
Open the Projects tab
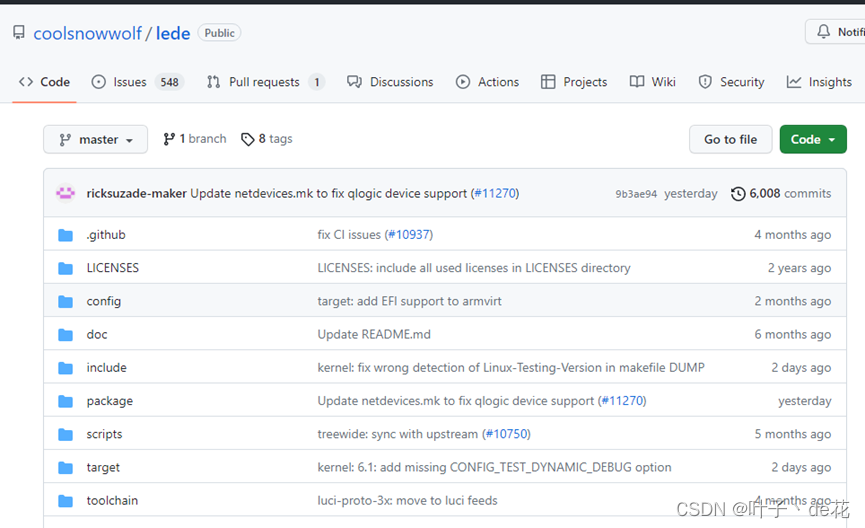click(574, 82)
